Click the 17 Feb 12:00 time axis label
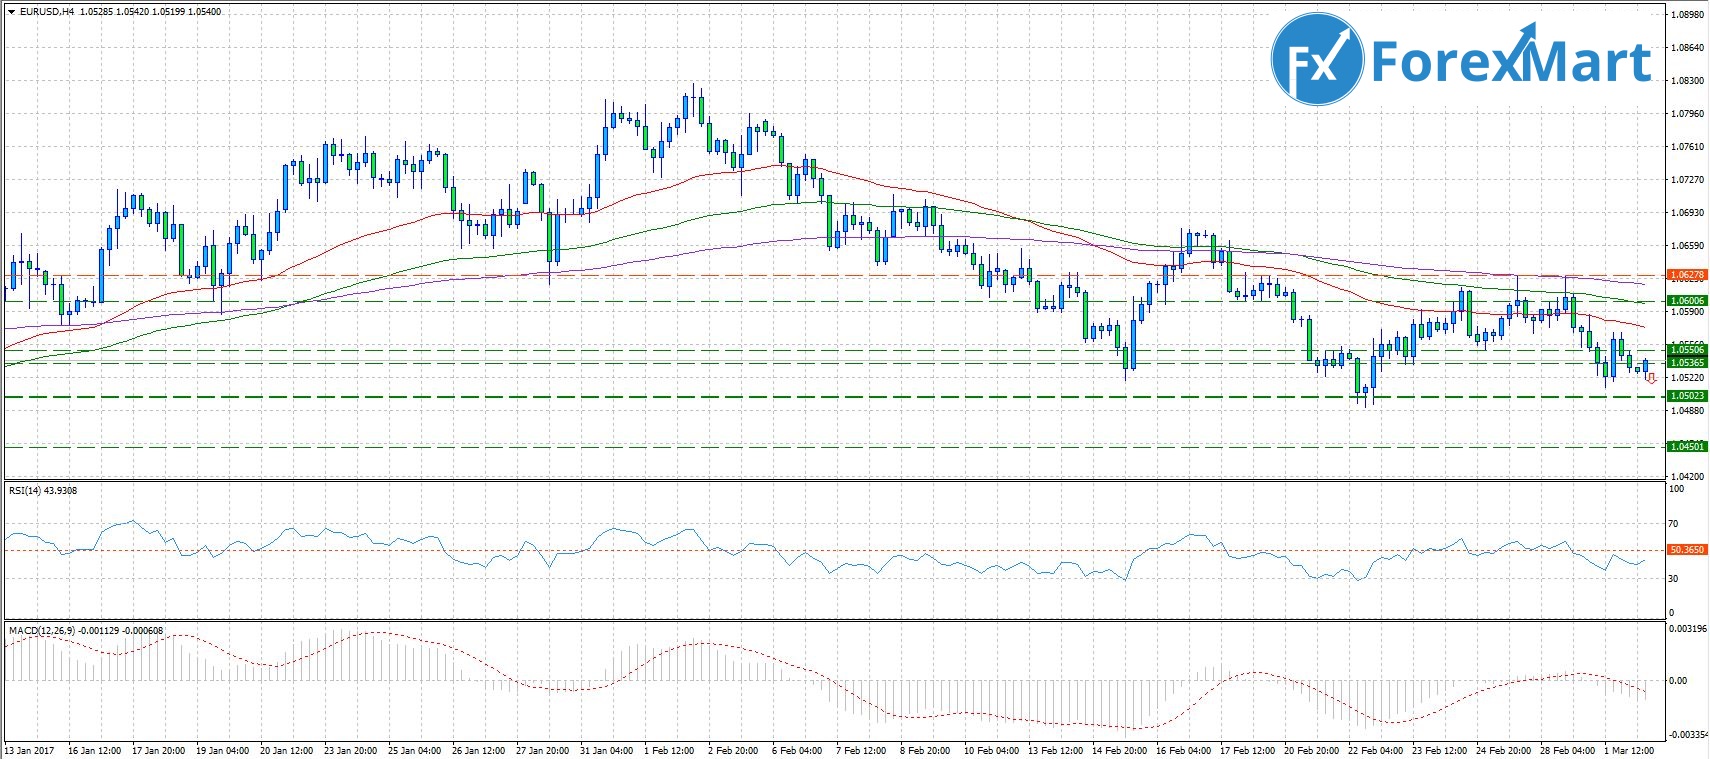 coord(1247,750)
